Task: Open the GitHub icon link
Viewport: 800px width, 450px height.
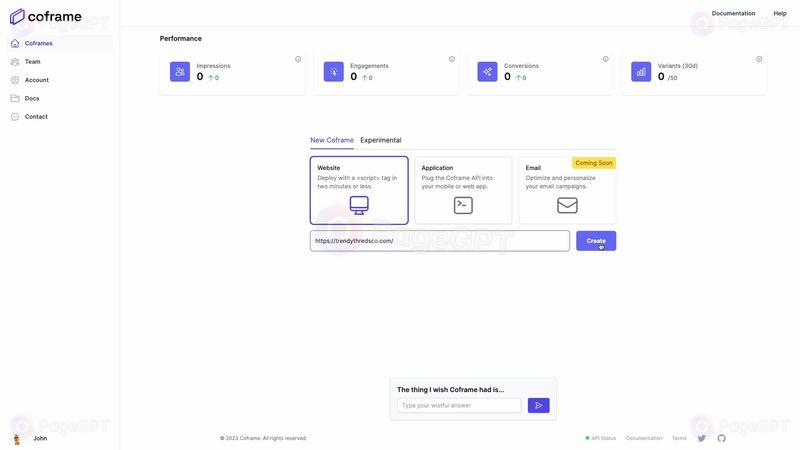Action: pos(721,438)
